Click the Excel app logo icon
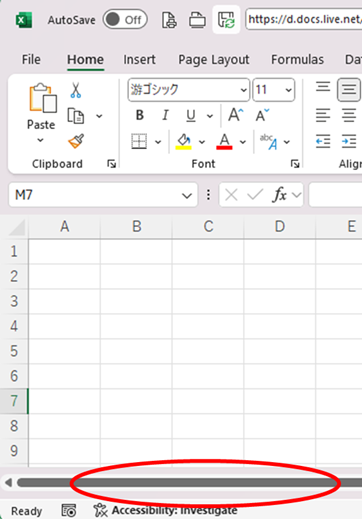362x519 pixels. 24,20
